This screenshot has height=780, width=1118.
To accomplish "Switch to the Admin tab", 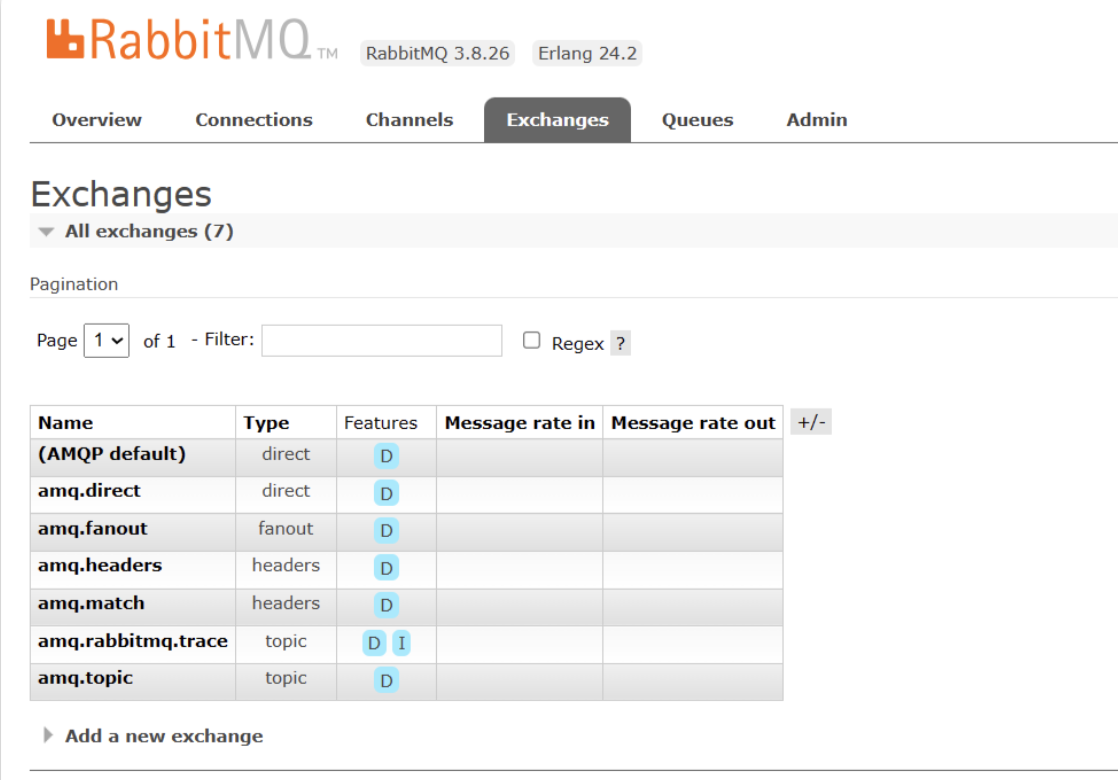I will 817,120.
